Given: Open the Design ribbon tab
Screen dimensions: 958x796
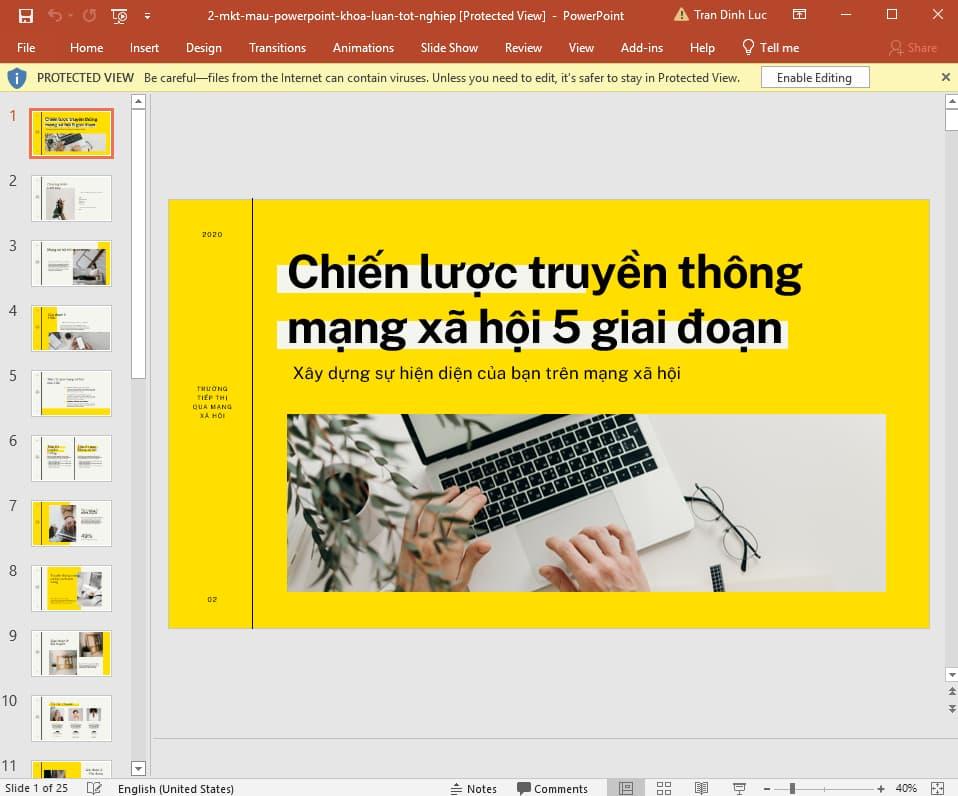Looking at the screenshot, I should [x=204, y=47].
